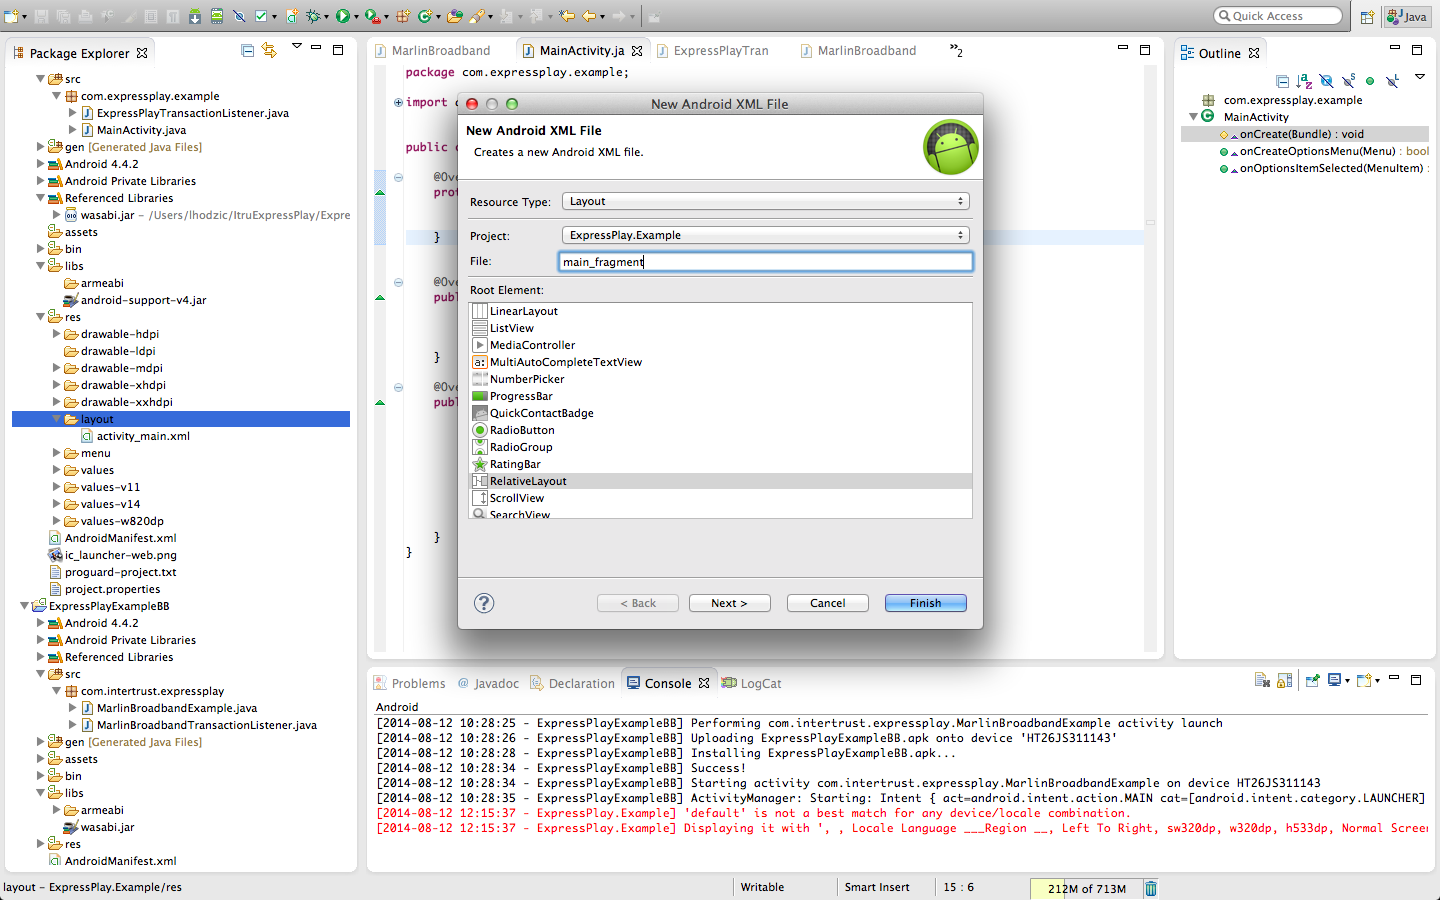Toggle Hide Static Members in Outline toolbar
The image size is (1440, 900).
1348,81
